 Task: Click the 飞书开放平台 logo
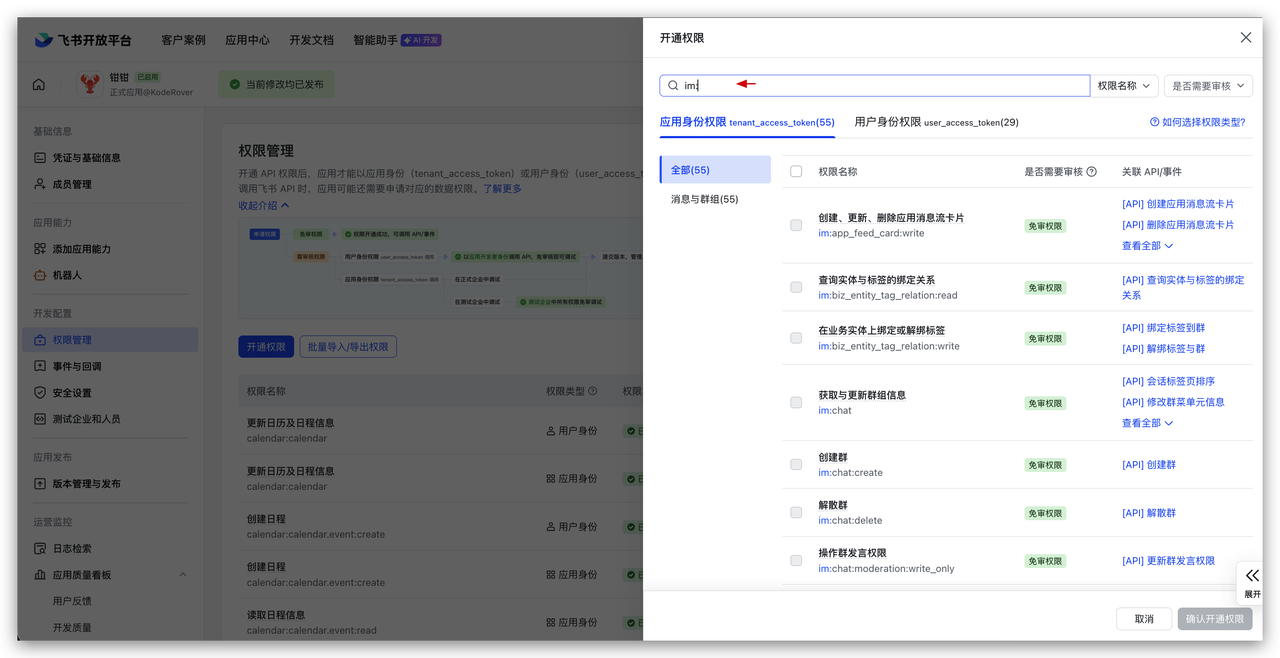coord(83,40)
